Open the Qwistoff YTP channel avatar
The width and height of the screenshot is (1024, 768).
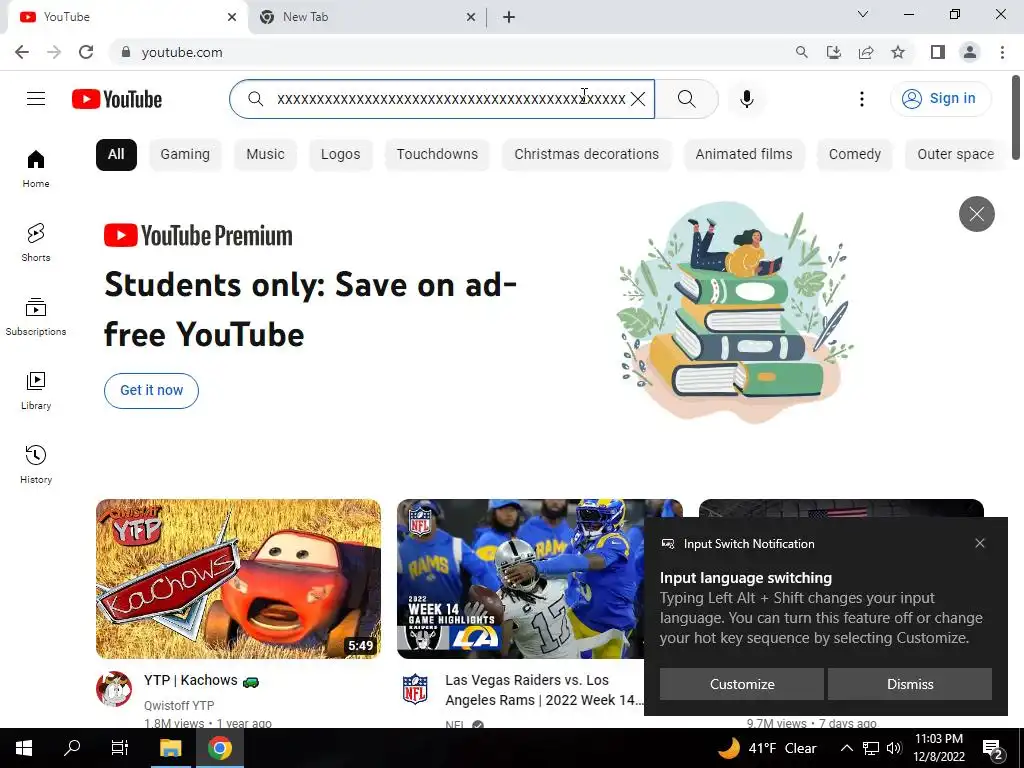(x=114, y=688)
